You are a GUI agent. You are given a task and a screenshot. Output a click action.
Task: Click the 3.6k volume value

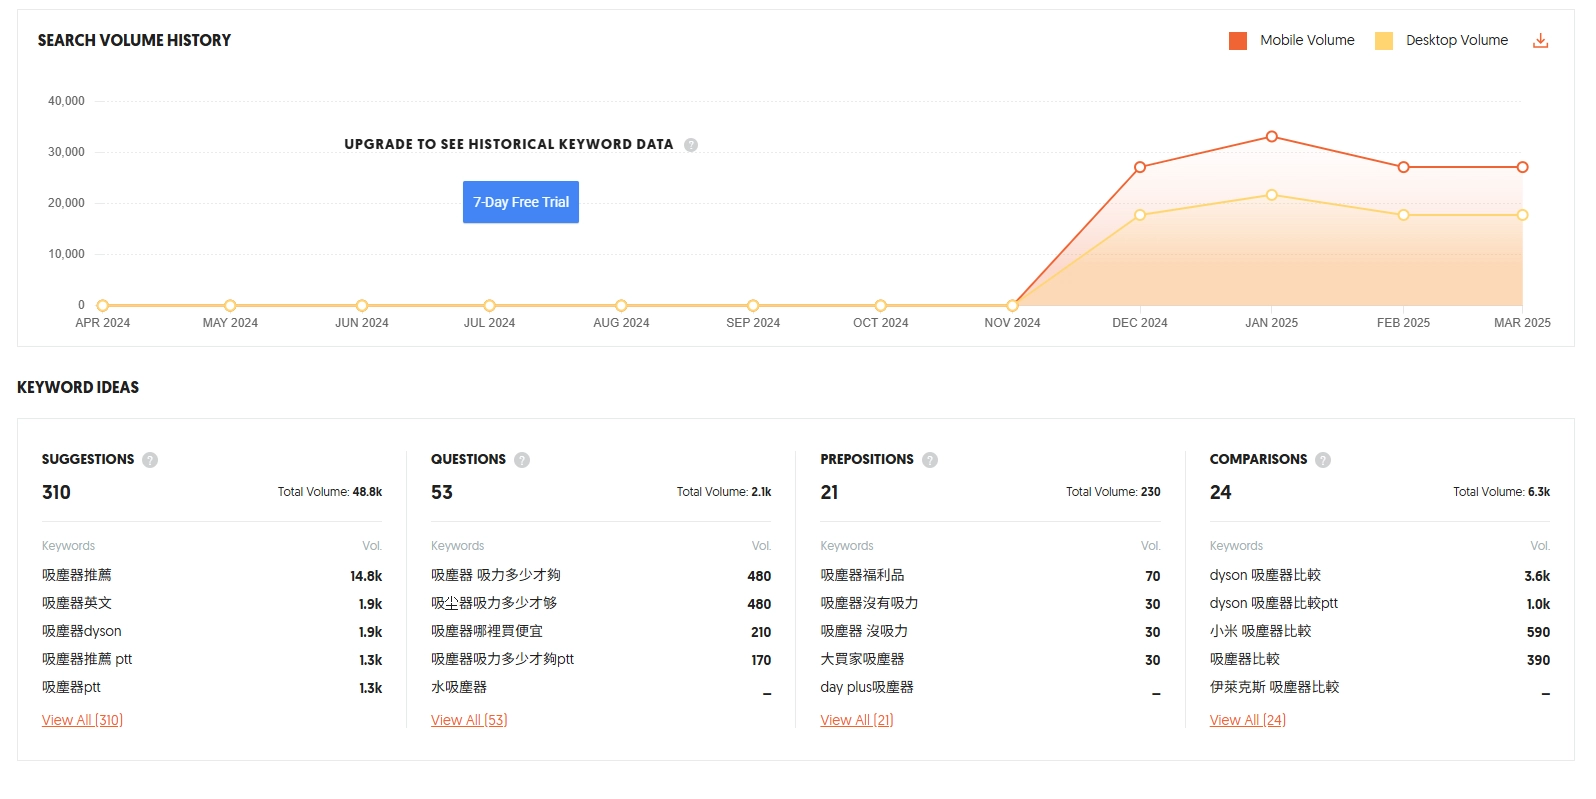(1537, 576)
